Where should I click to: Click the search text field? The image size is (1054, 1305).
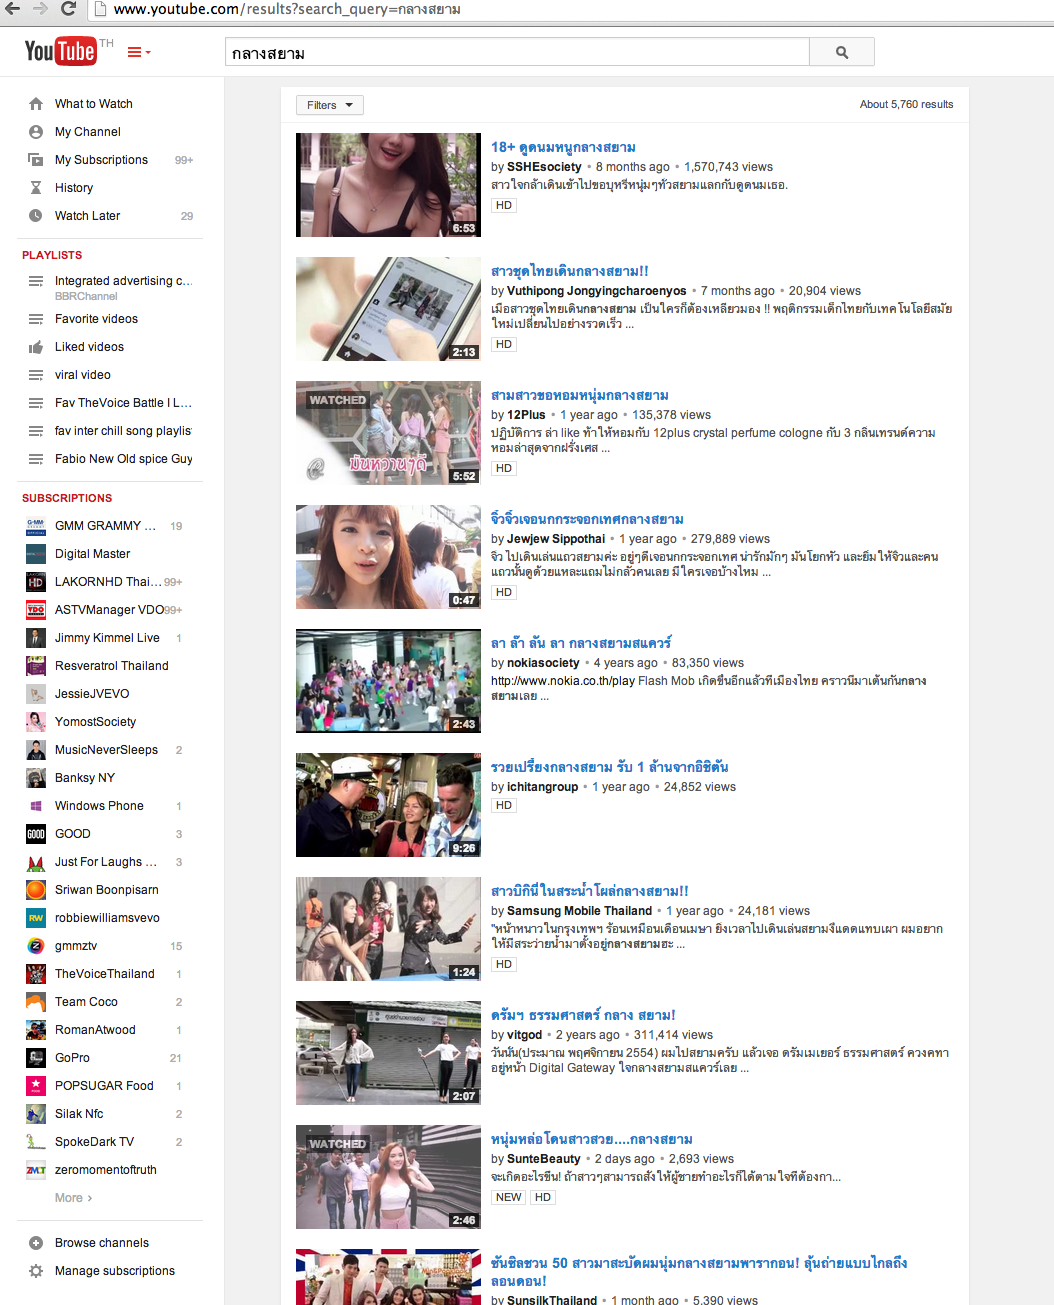(517, 53)
